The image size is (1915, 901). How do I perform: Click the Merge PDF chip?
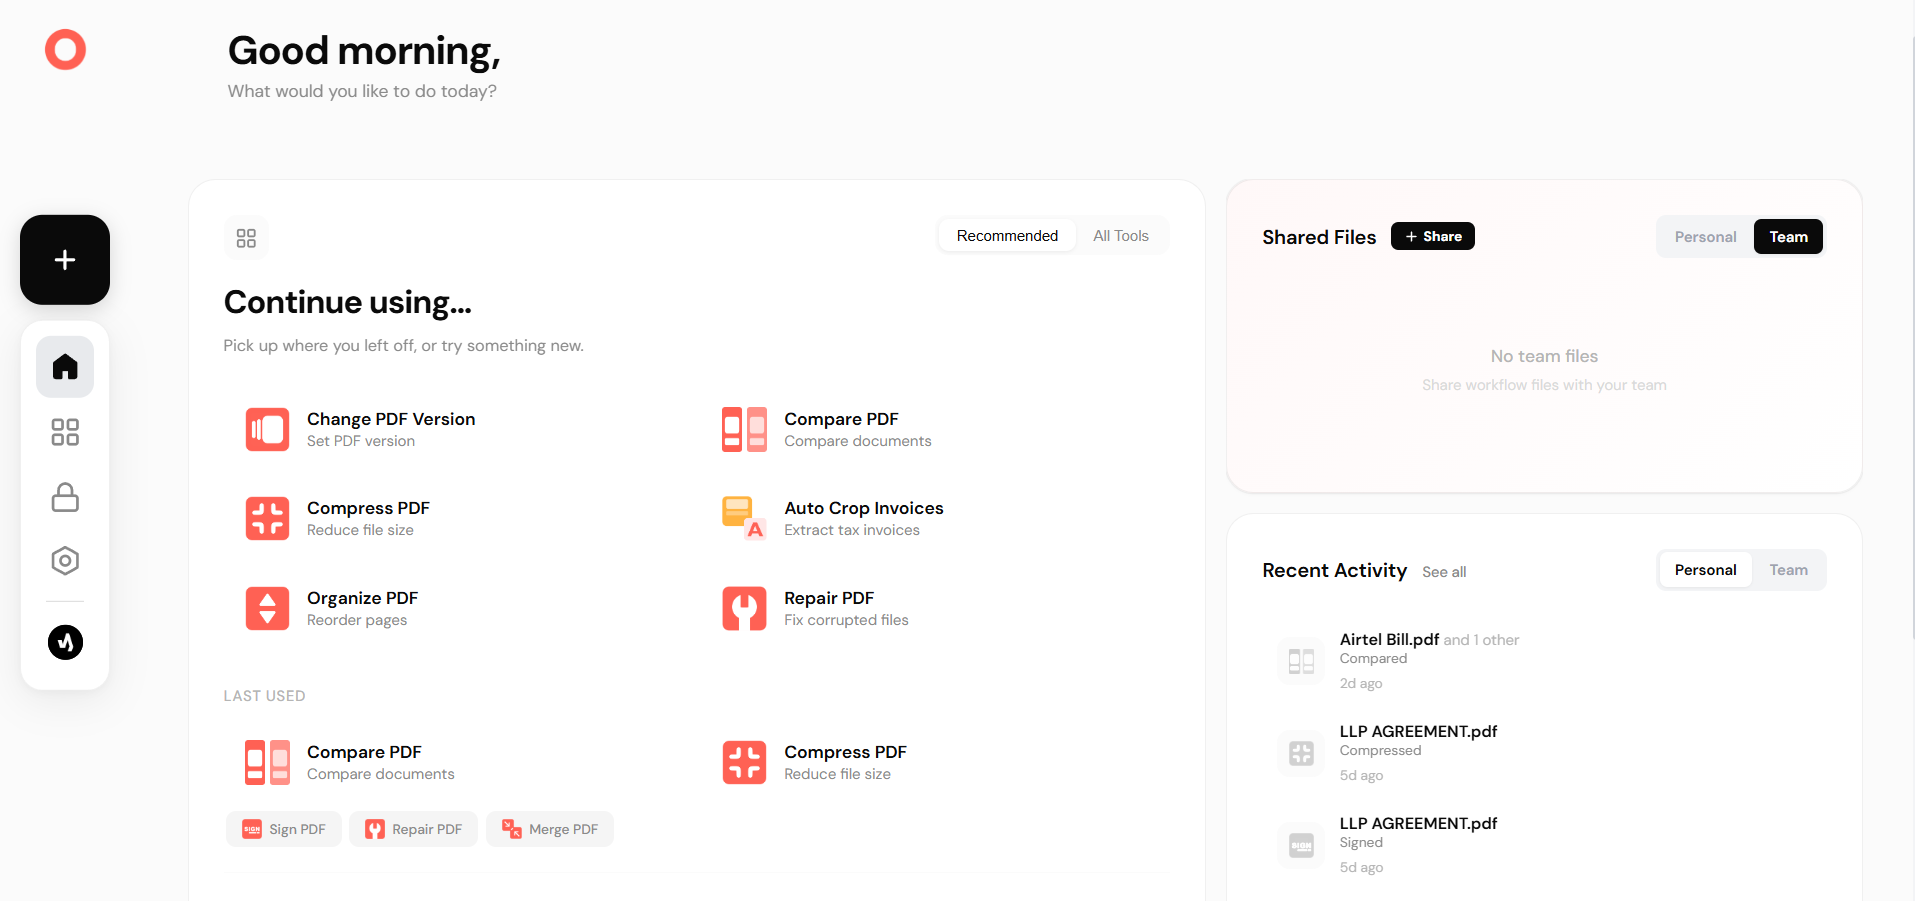[550, 829]
